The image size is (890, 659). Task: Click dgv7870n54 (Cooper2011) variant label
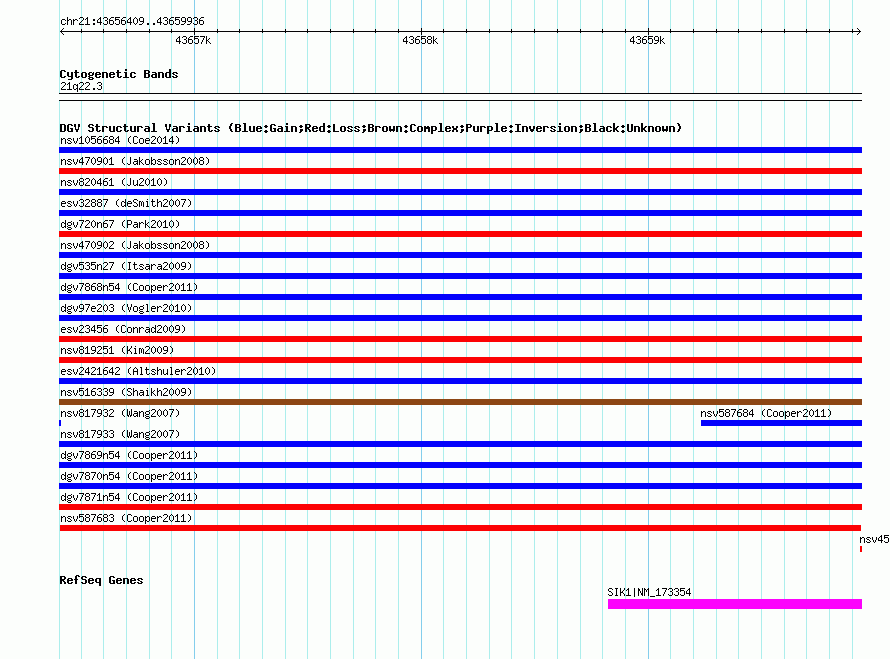click(129, 476)
